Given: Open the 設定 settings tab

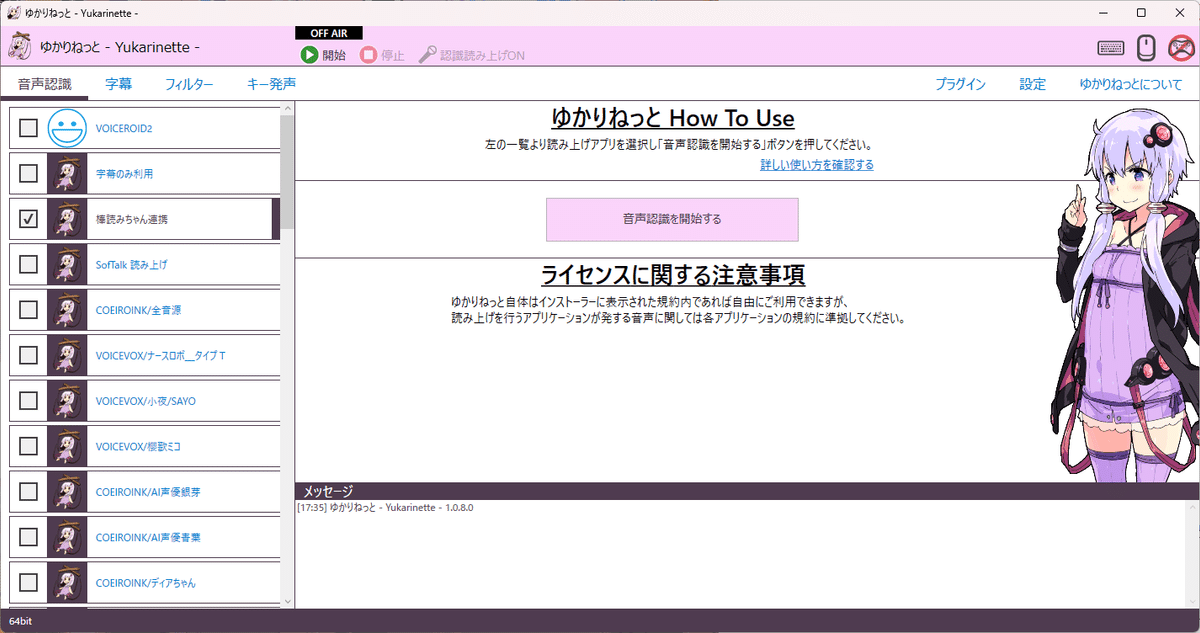Looking at the screenshot, I should 1032,84.
